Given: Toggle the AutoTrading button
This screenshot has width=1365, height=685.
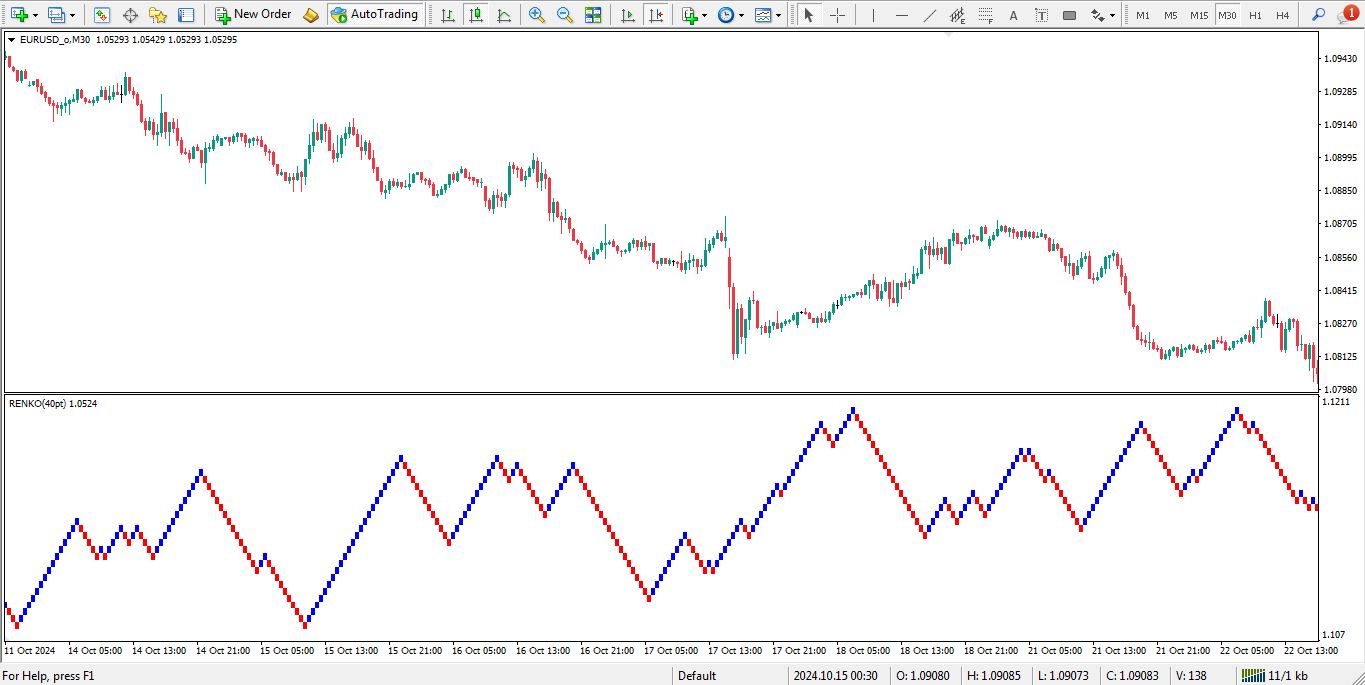Looking at the screenshot, I should coord(375,15).
